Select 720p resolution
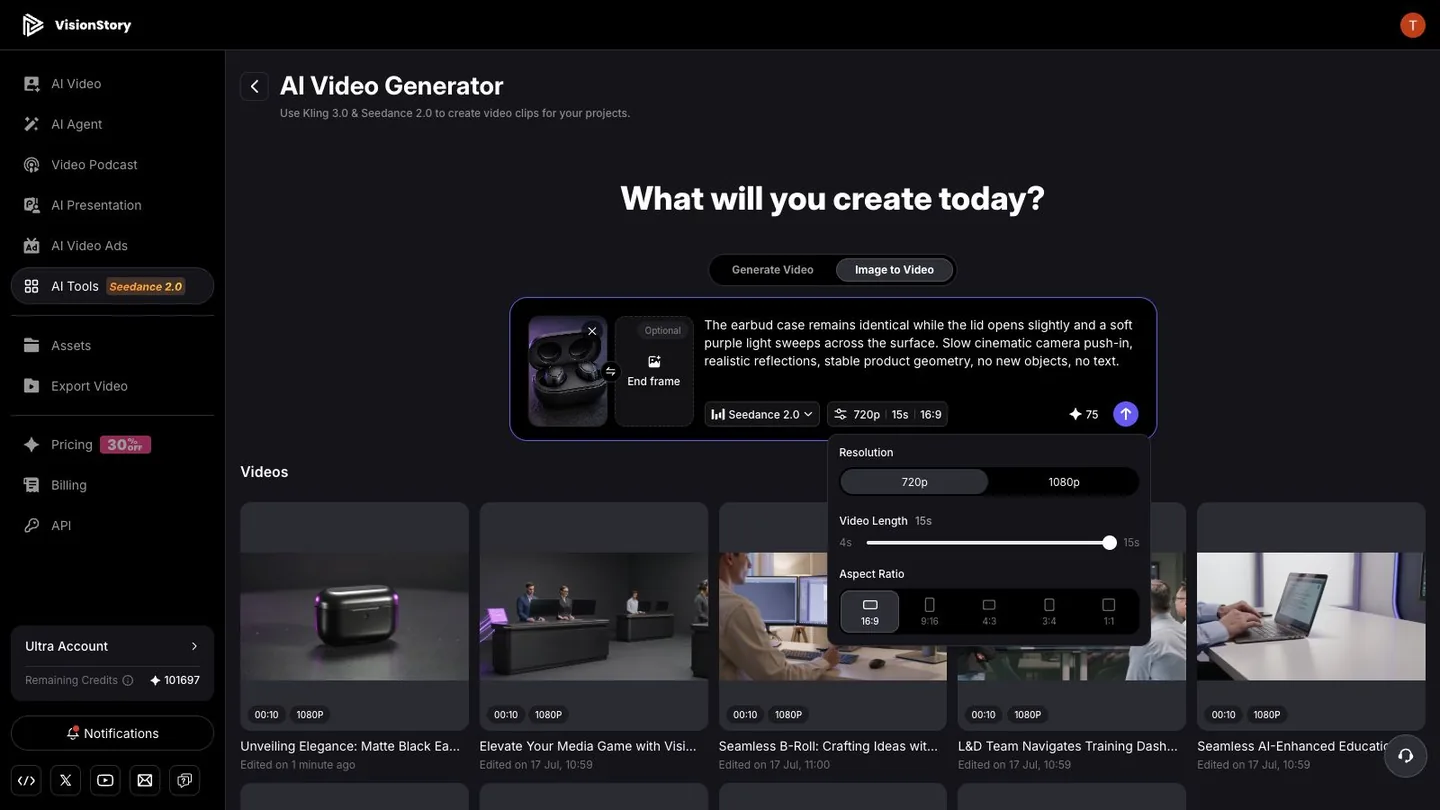Viewport: 1440px width, 810px height. click(914, 482)
